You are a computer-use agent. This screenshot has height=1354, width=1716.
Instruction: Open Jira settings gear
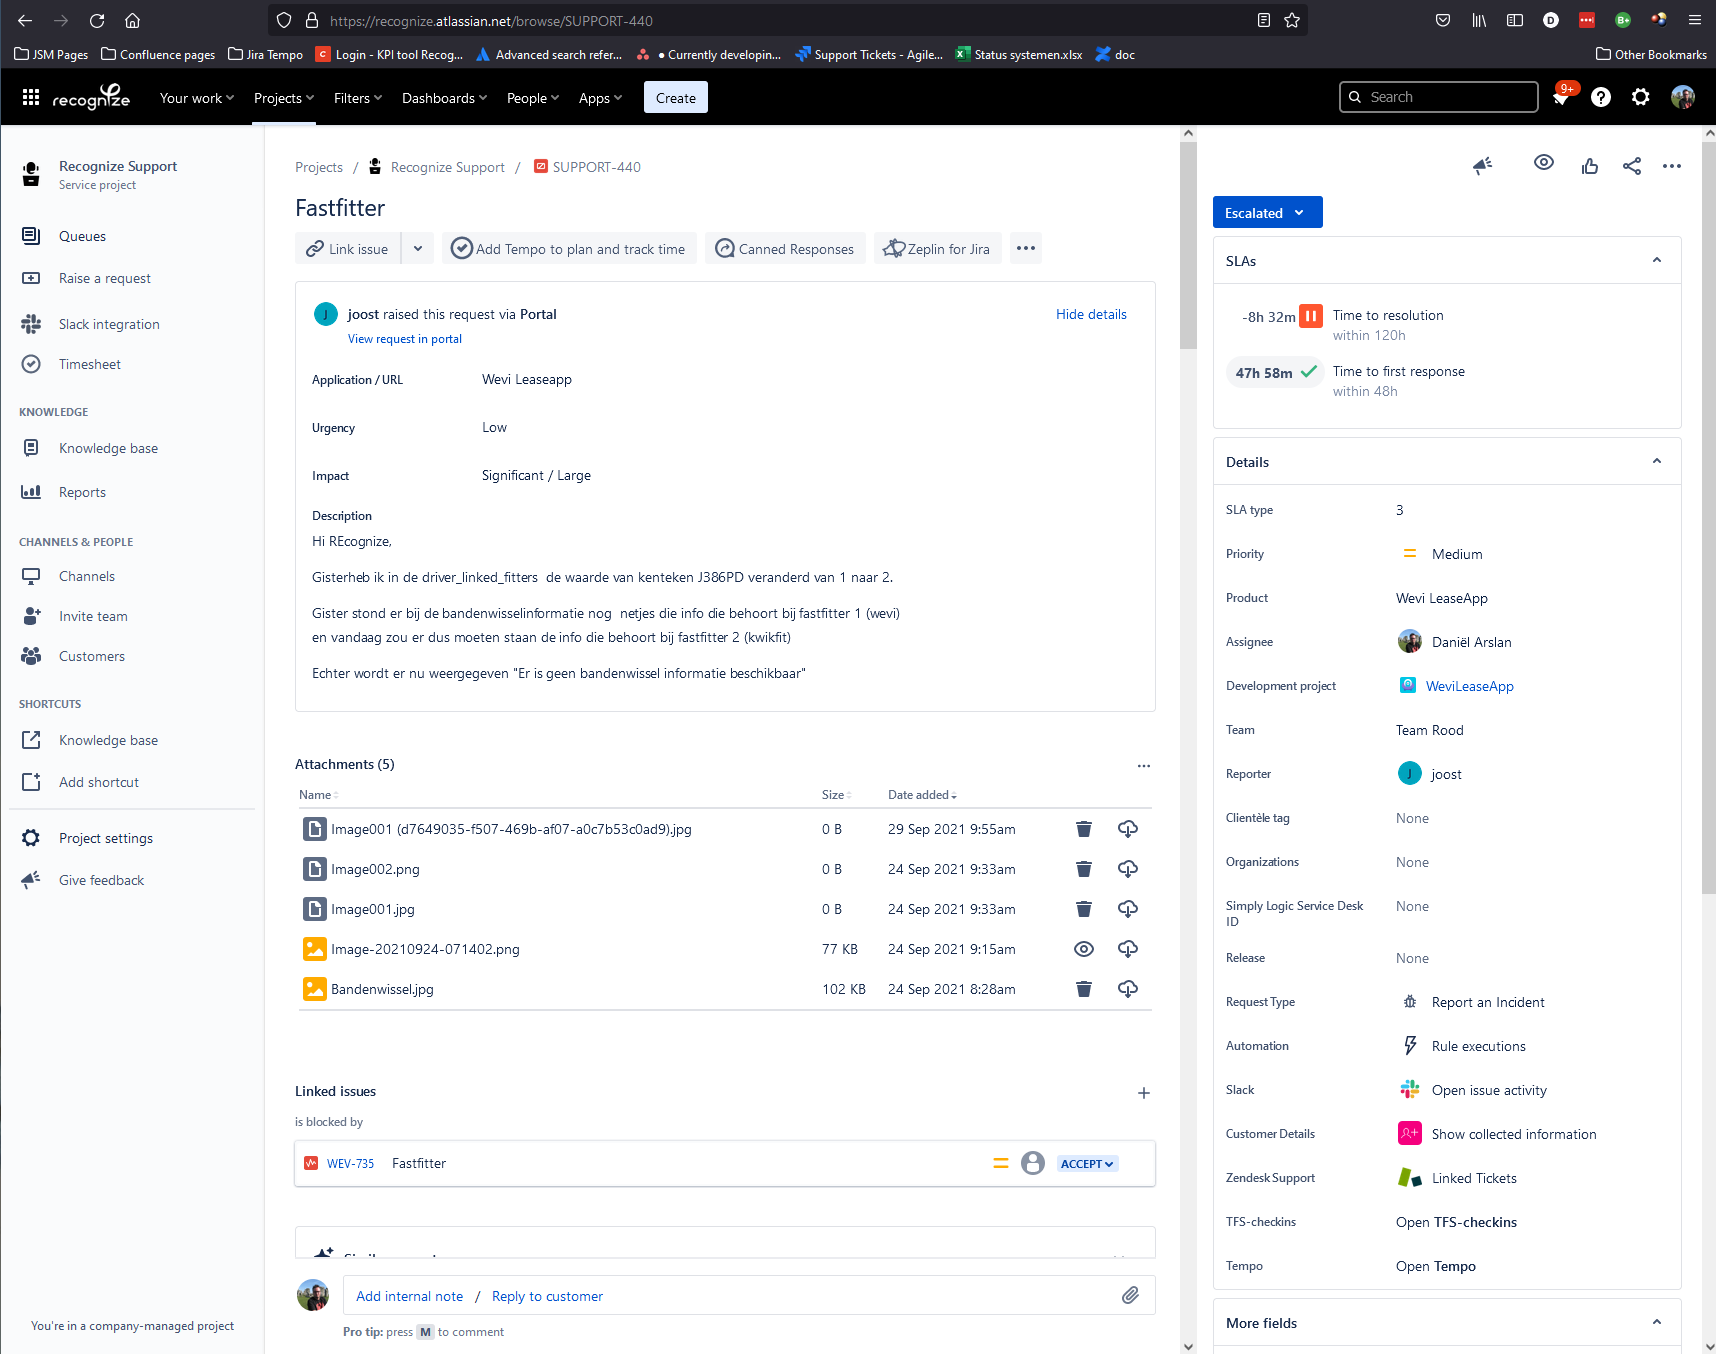[x=1641, y=97]
